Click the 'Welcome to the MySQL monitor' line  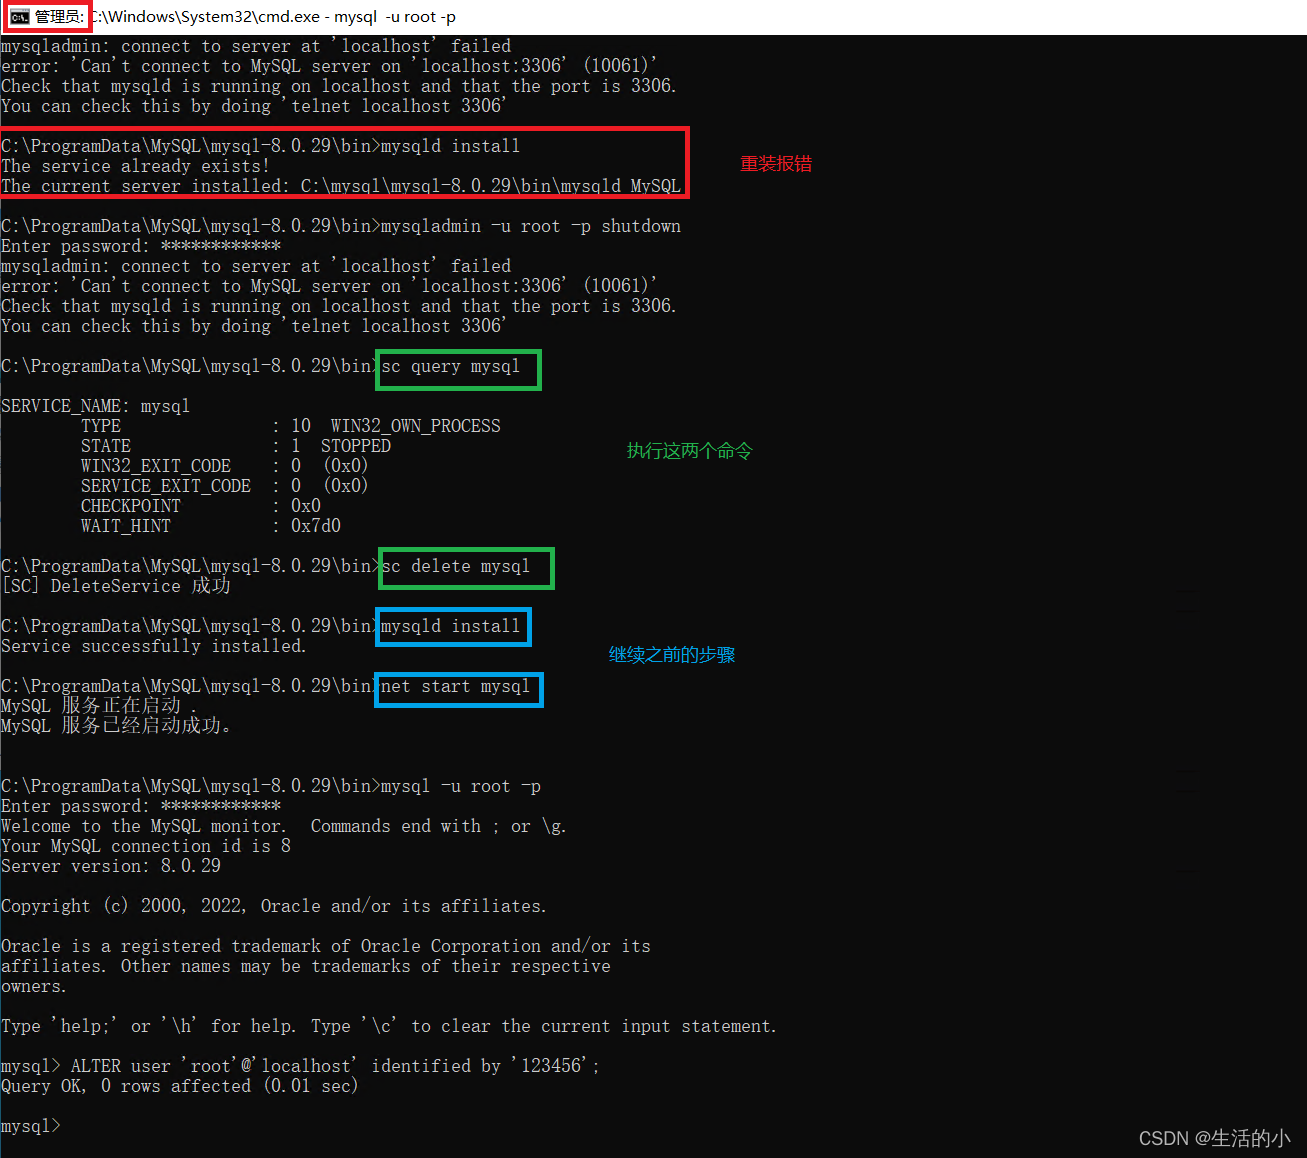[x=283, y=826]
